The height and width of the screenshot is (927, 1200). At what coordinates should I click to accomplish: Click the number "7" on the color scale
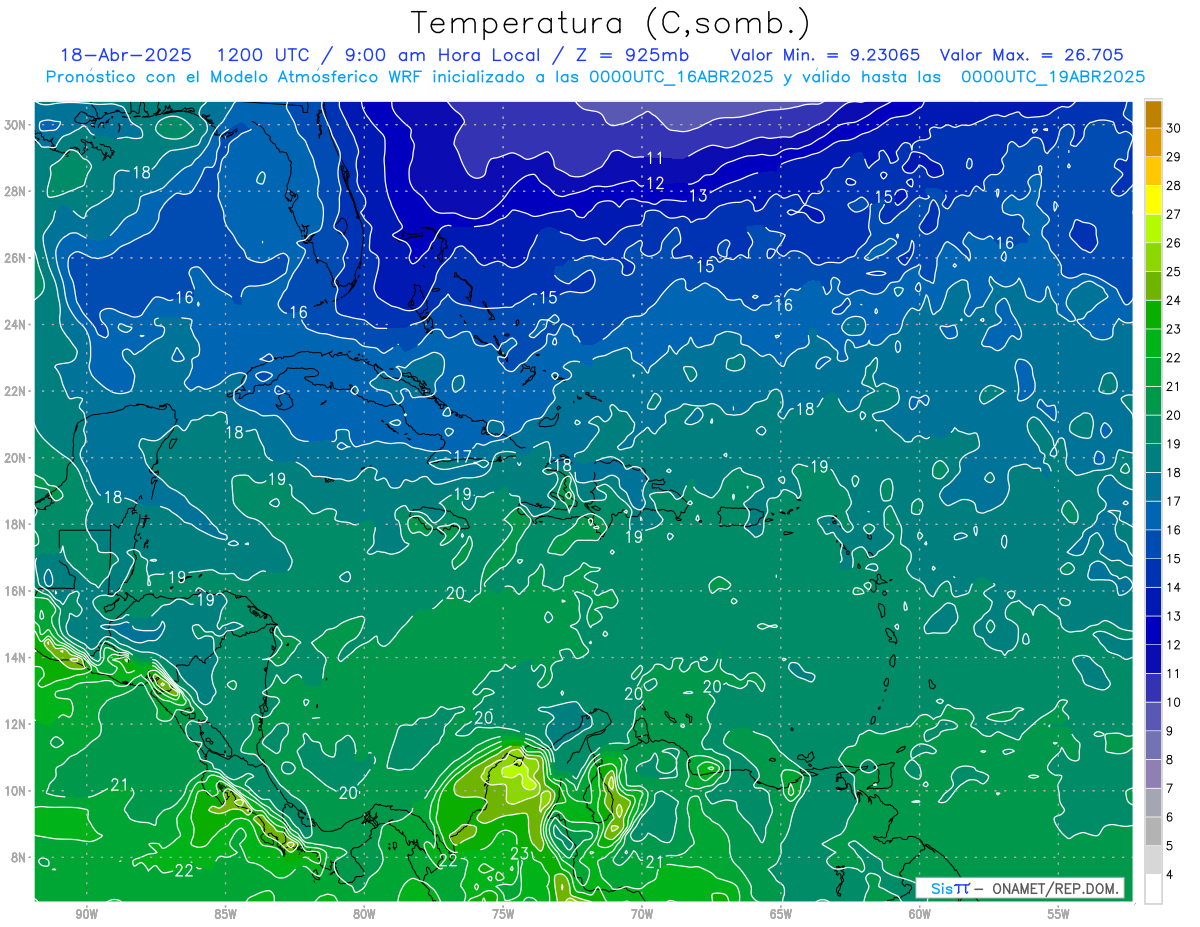(1171, 788)
